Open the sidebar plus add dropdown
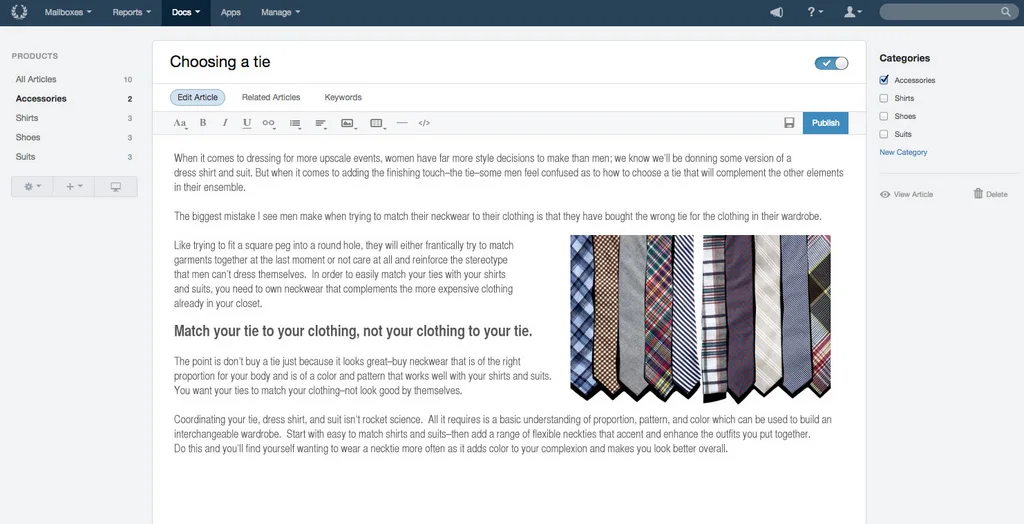 [74, 187]
